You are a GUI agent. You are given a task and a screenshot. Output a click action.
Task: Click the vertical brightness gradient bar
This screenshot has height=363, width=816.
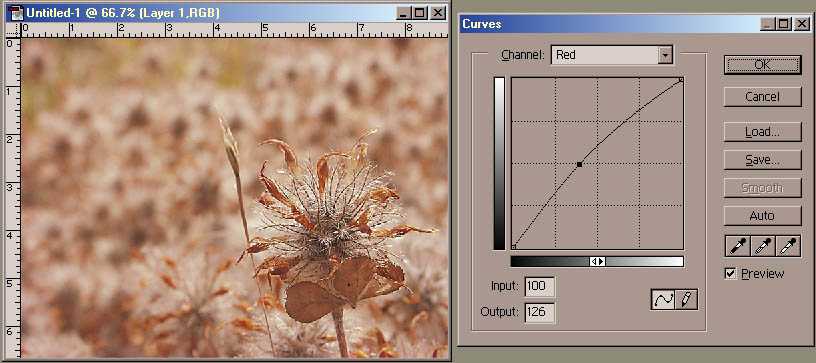click(500, 163)
